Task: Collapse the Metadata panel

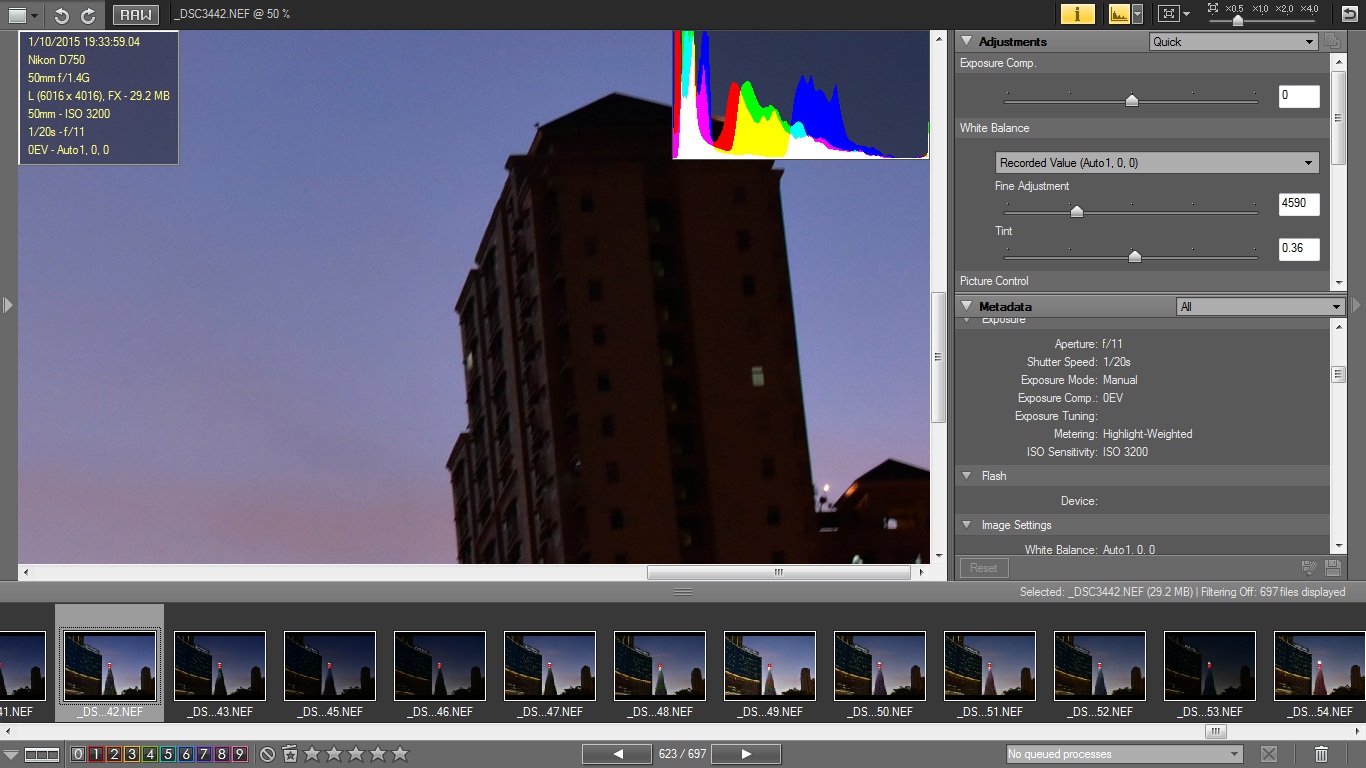Action: pyautogui.click(x=967, y=306)
